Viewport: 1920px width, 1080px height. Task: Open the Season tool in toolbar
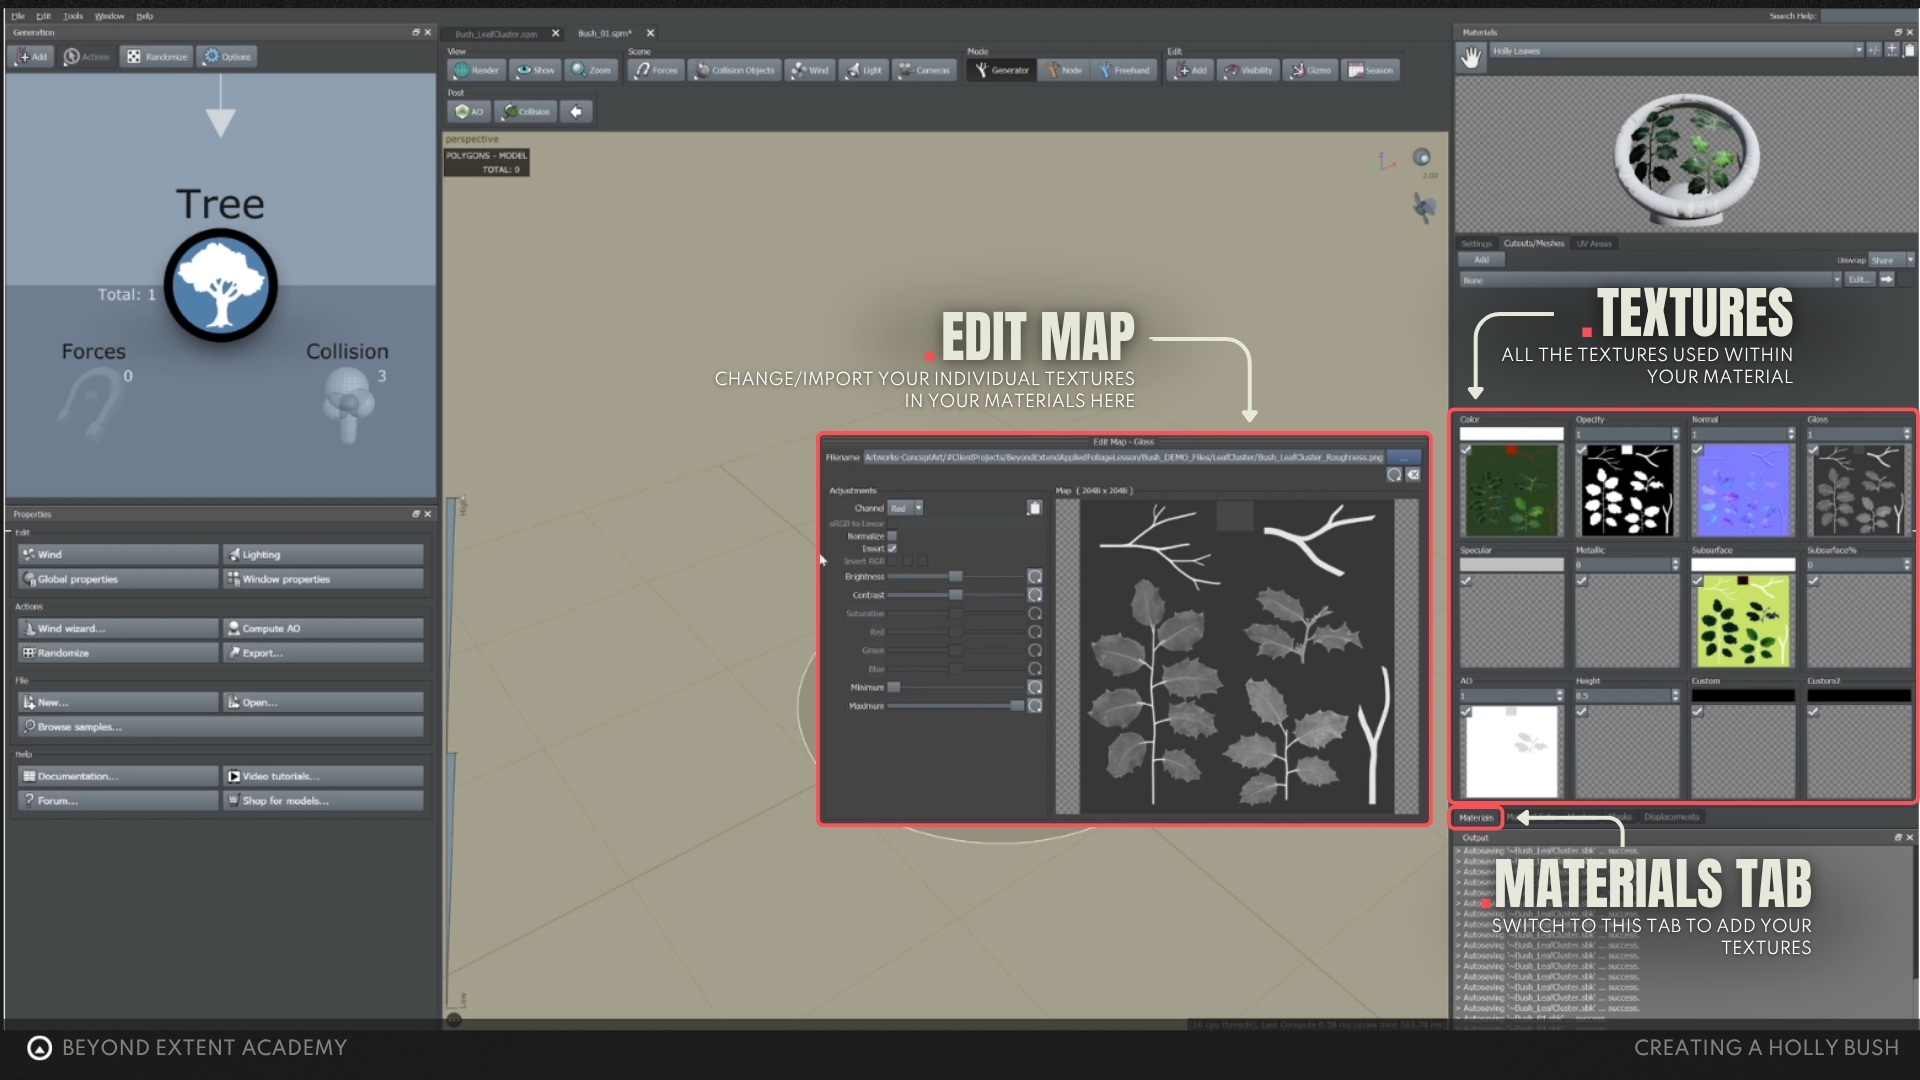pyautogui.click(x=1370, y=70)
